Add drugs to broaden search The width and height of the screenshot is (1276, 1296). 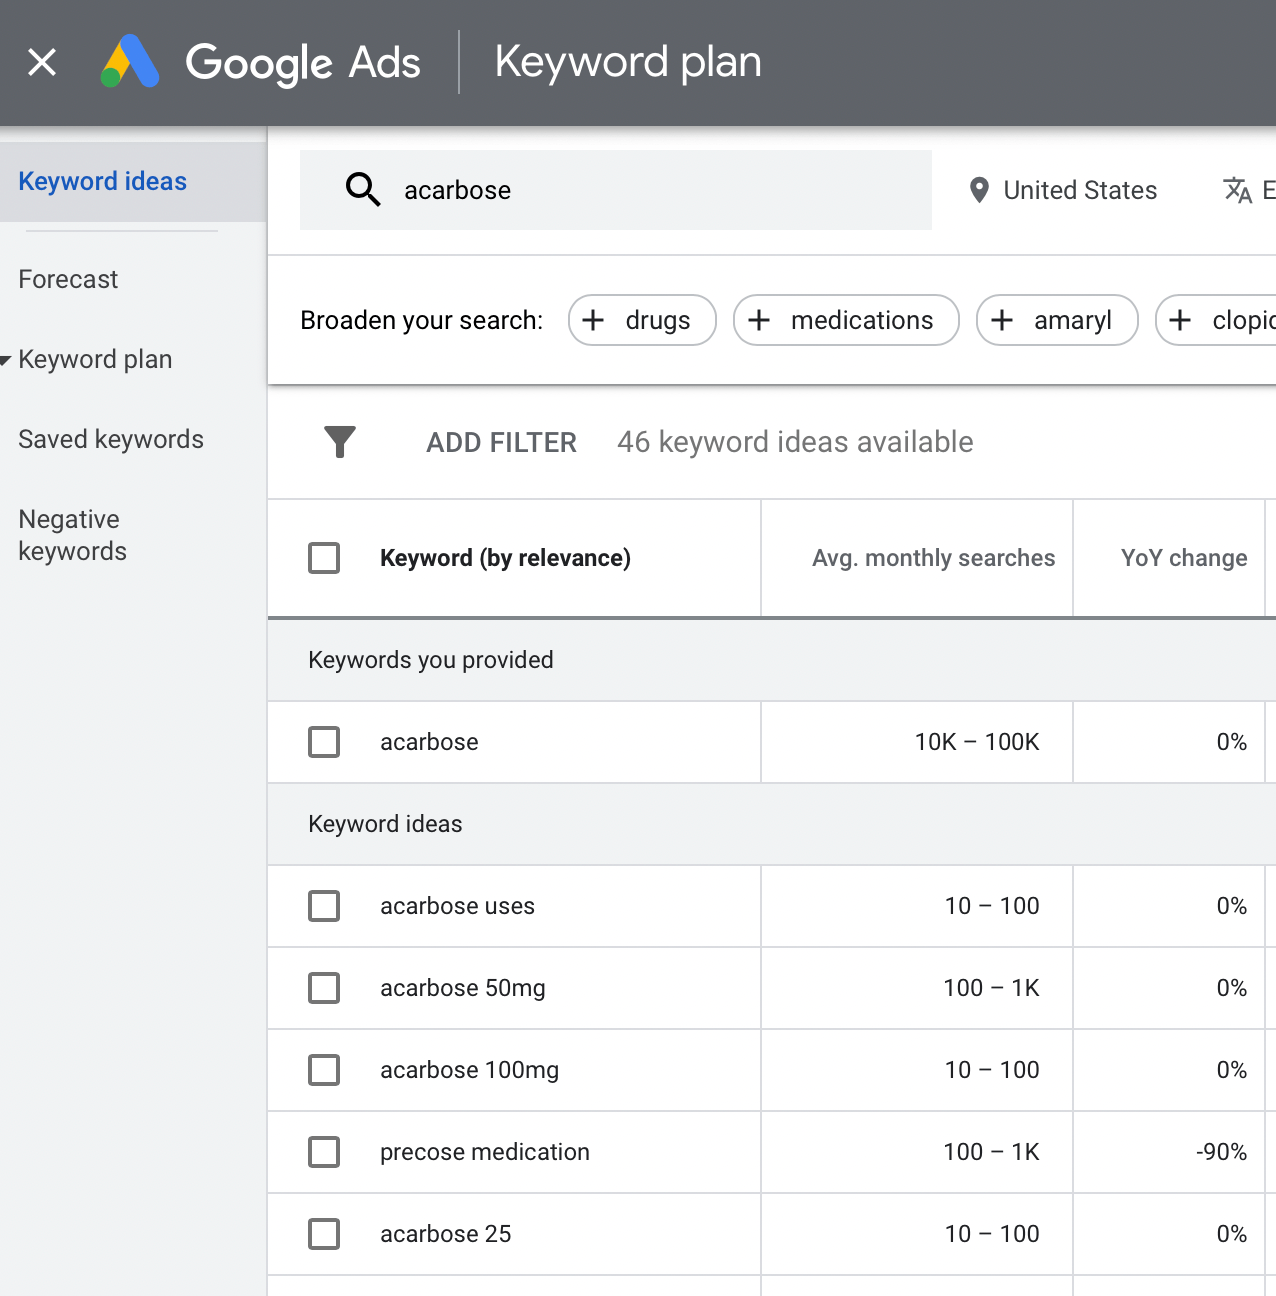click(x=642, y=320)
